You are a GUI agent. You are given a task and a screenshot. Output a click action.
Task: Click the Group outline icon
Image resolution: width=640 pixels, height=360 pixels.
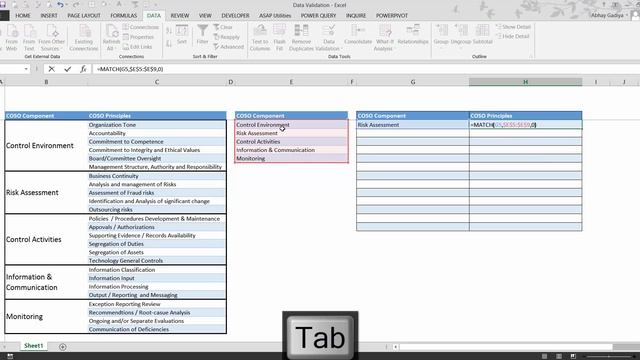441,35
